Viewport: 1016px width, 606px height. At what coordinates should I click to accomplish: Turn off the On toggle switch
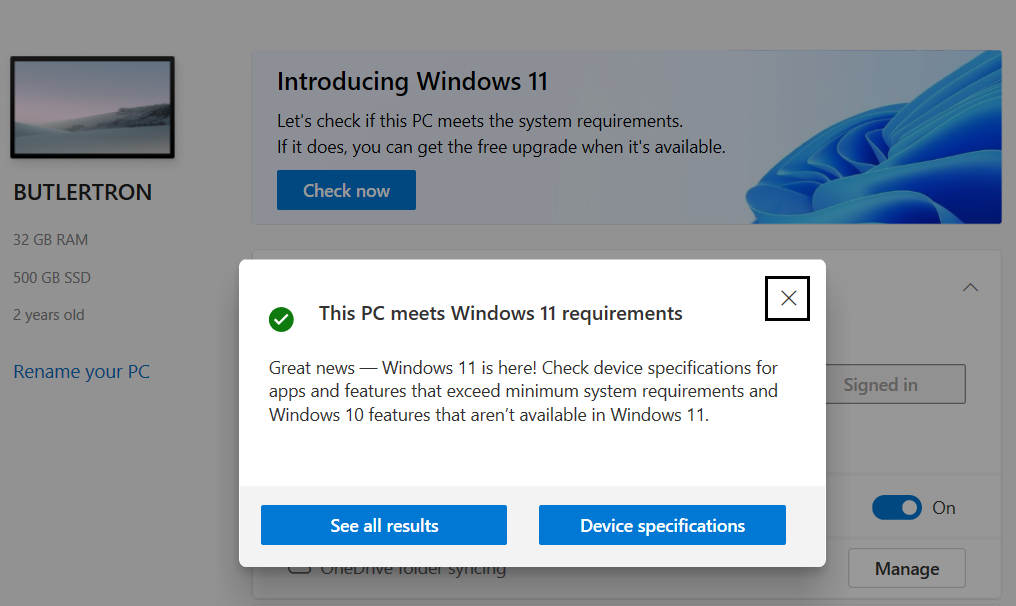897,508
